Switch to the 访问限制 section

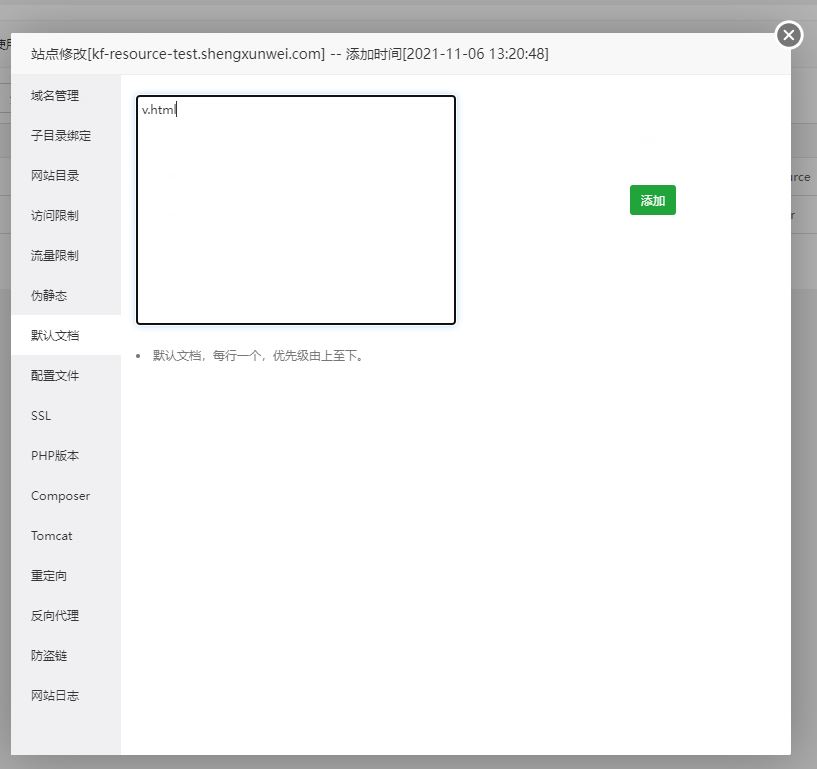pyautogui.click(x=55, y=215)
